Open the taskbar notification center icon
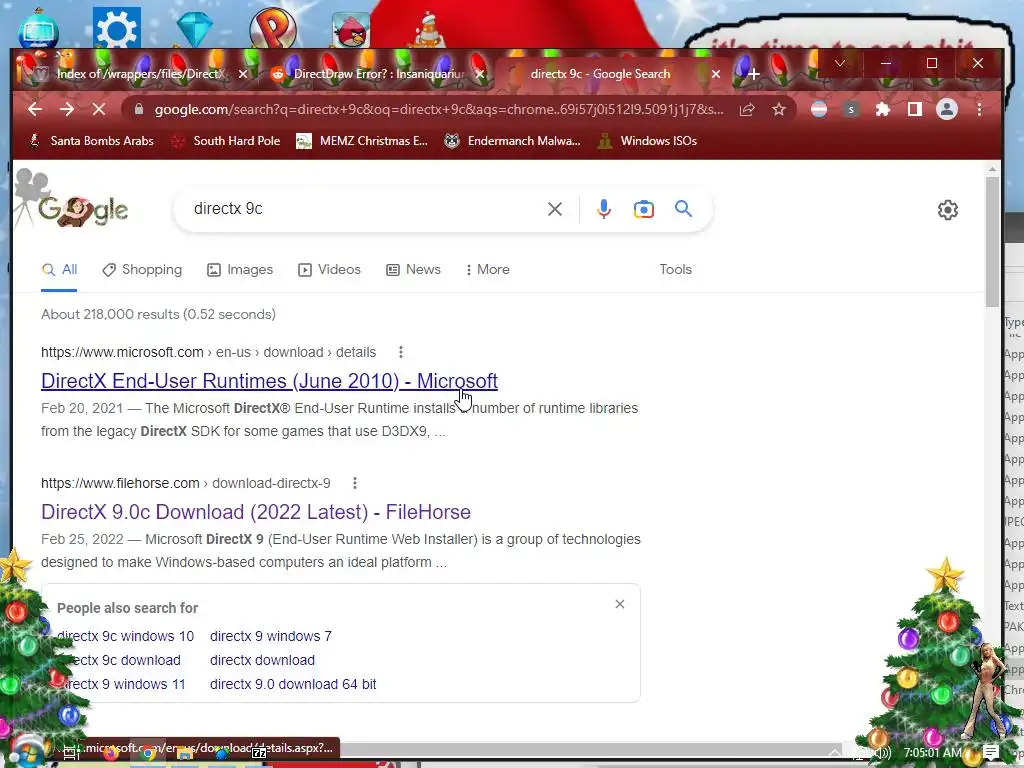The width and height of the screenshot is (1024, 768). (991, 753)
